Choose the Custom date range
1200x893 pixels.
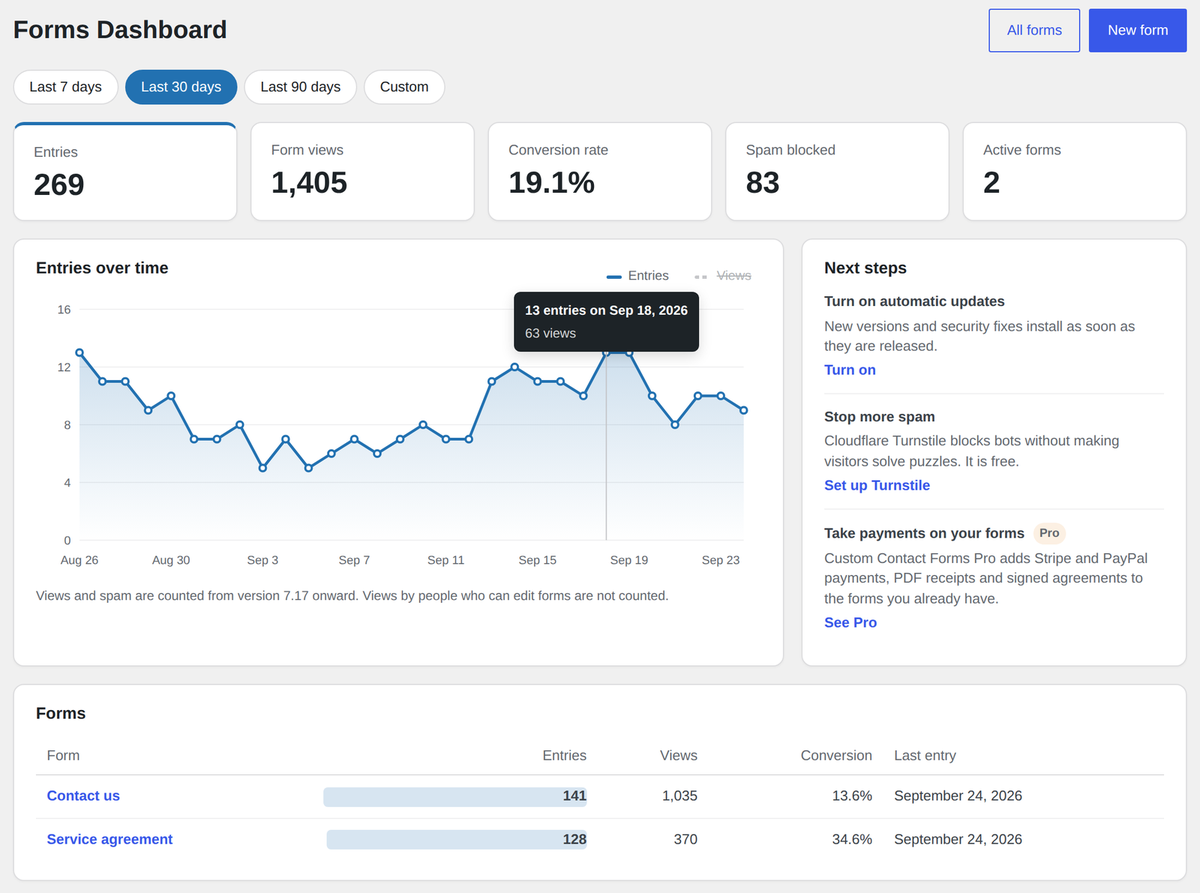point(404,87)
